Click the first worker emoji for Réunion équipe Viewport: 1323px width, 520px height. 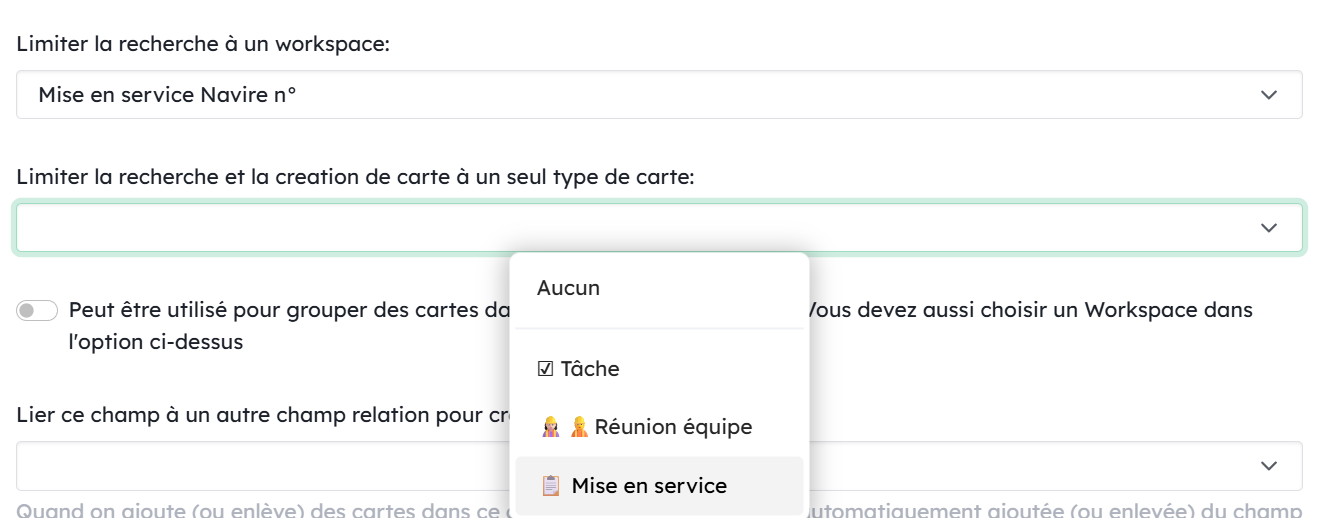(x=549, y=428)
